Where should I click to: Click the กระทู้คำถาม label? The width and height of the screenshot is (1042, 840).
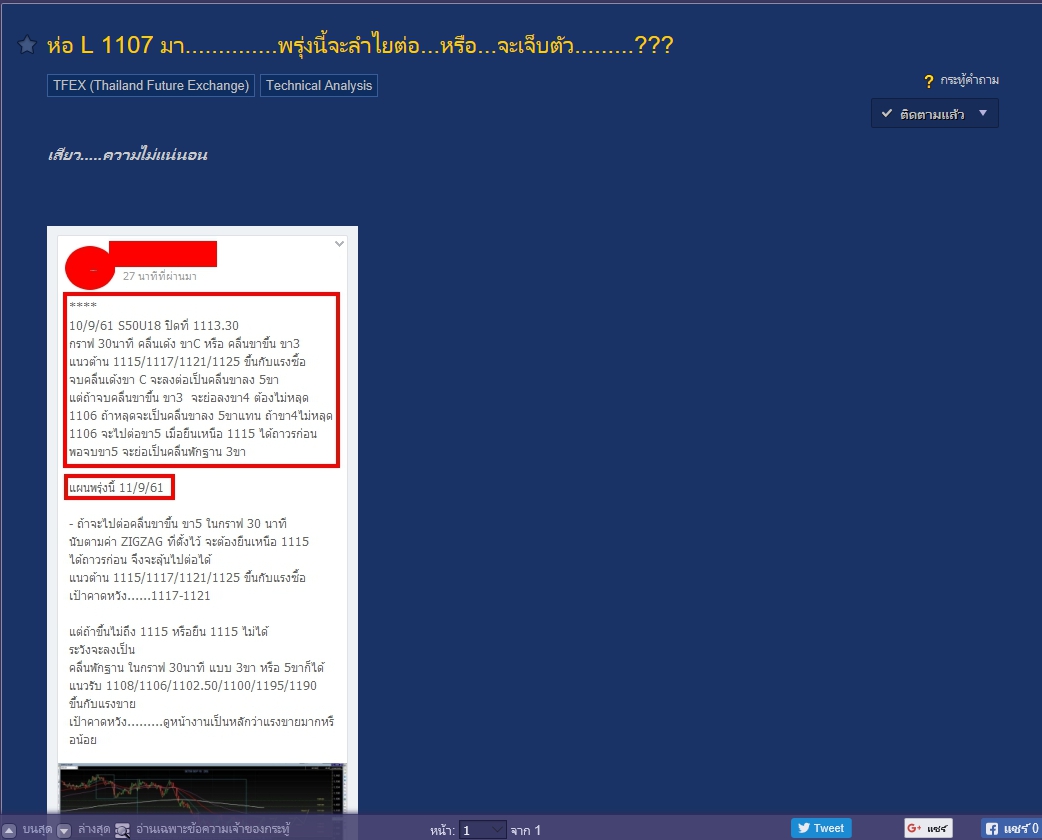tap(970, 80)
